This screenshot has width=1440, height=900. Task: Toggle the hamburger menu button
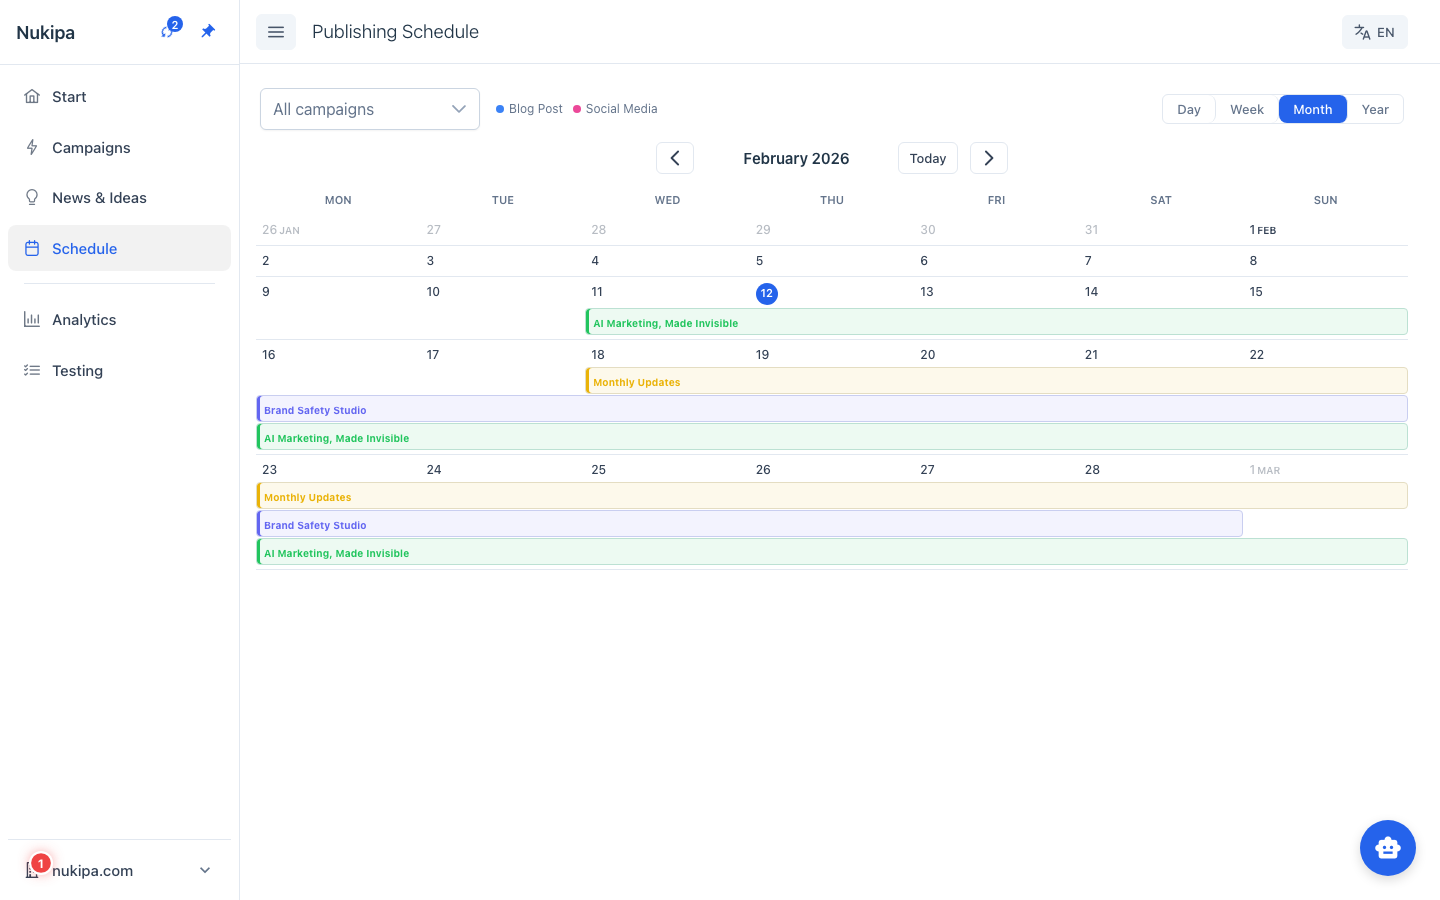(276, 32)
